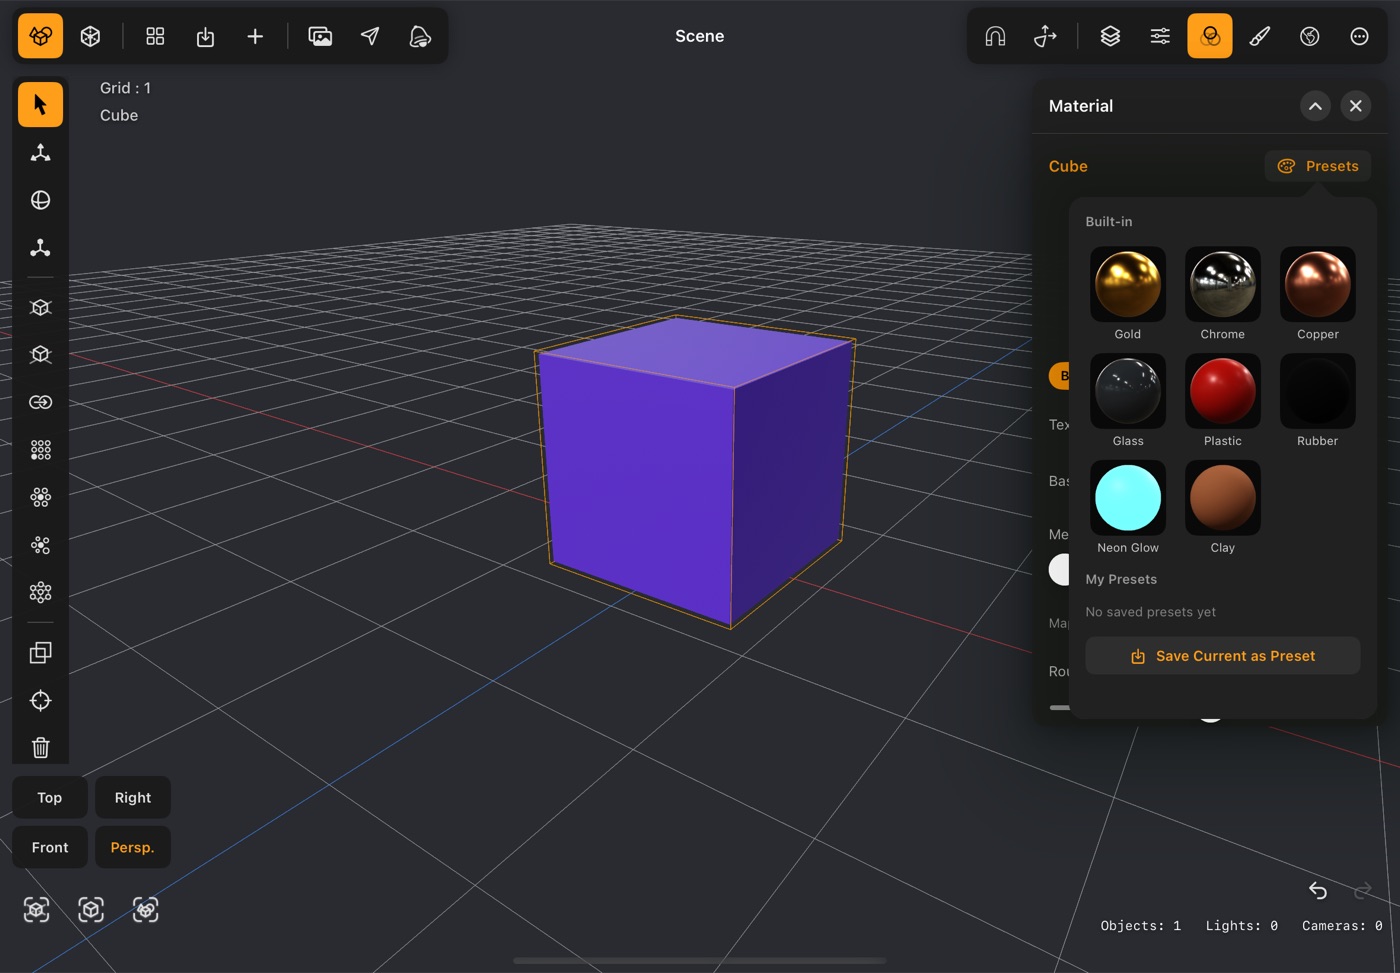The height and width of the screenshot is (973, 1400).
Task: Apply the Neon Glow material preset
Action: pyautogui.click(x=1128, y=498)
